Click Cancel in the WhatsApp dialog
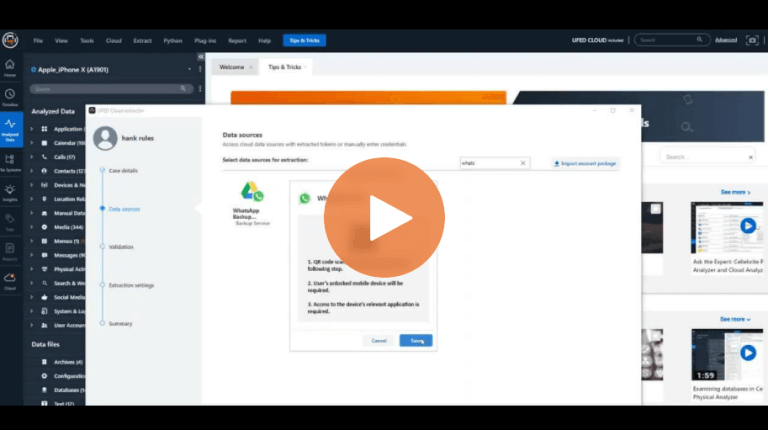This screenshot has width=768, height=430. pos(379,340)
